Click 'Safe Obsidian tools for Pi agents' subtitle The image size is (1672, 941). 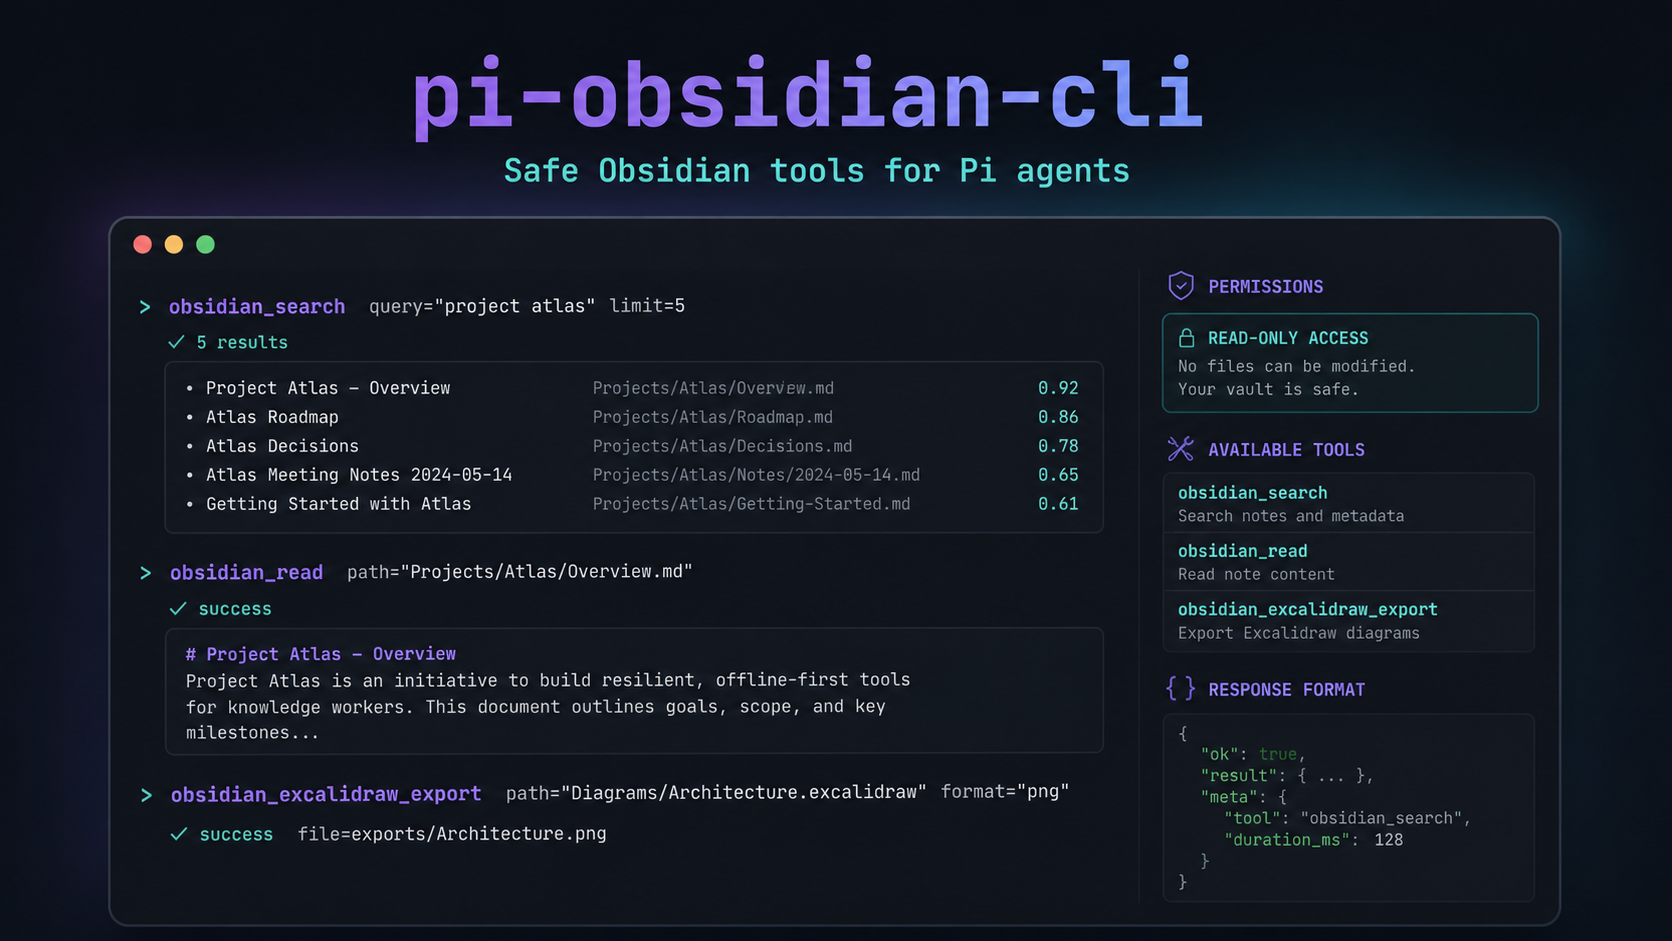click(x=817, y=171)
